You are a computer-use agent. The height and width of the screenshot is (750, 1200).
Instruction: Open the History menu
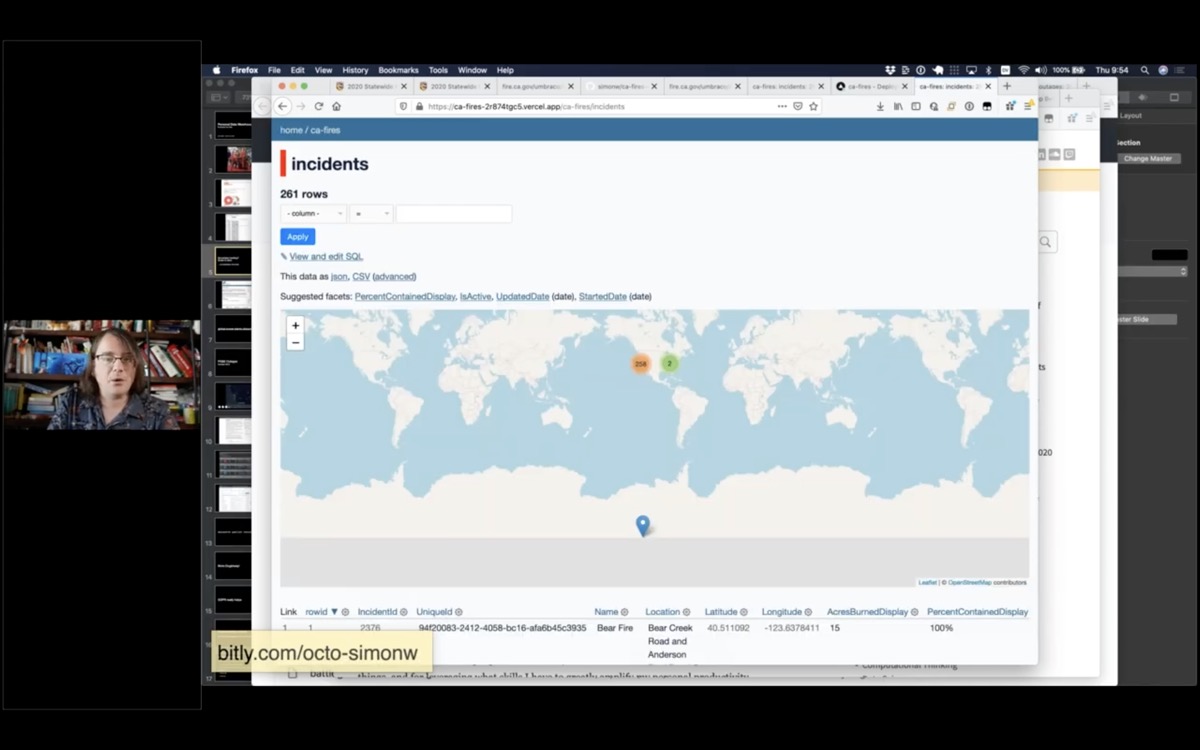point(355,70)
